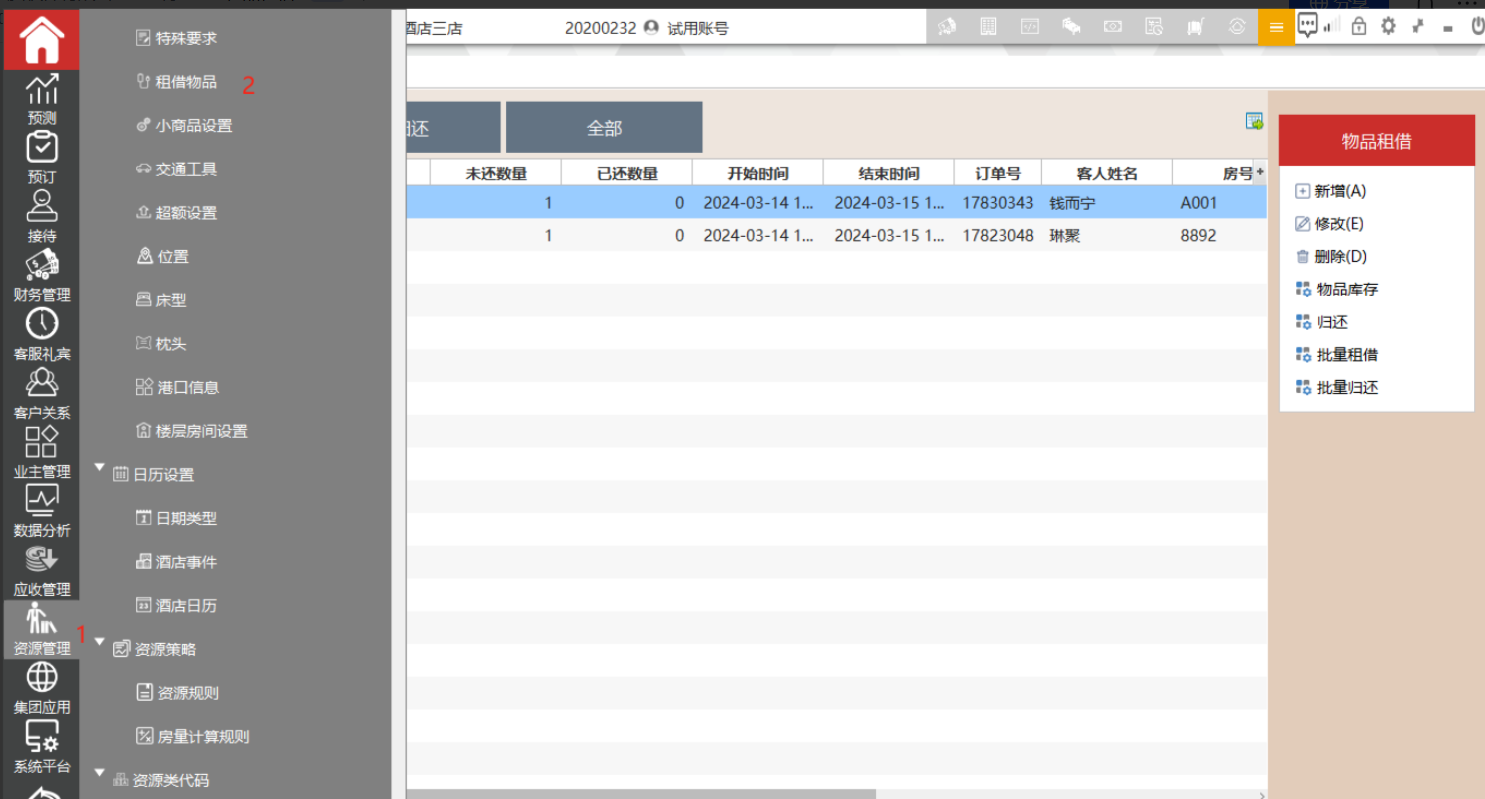Collapse the 资源类代码 tree section

coord(100,773)
